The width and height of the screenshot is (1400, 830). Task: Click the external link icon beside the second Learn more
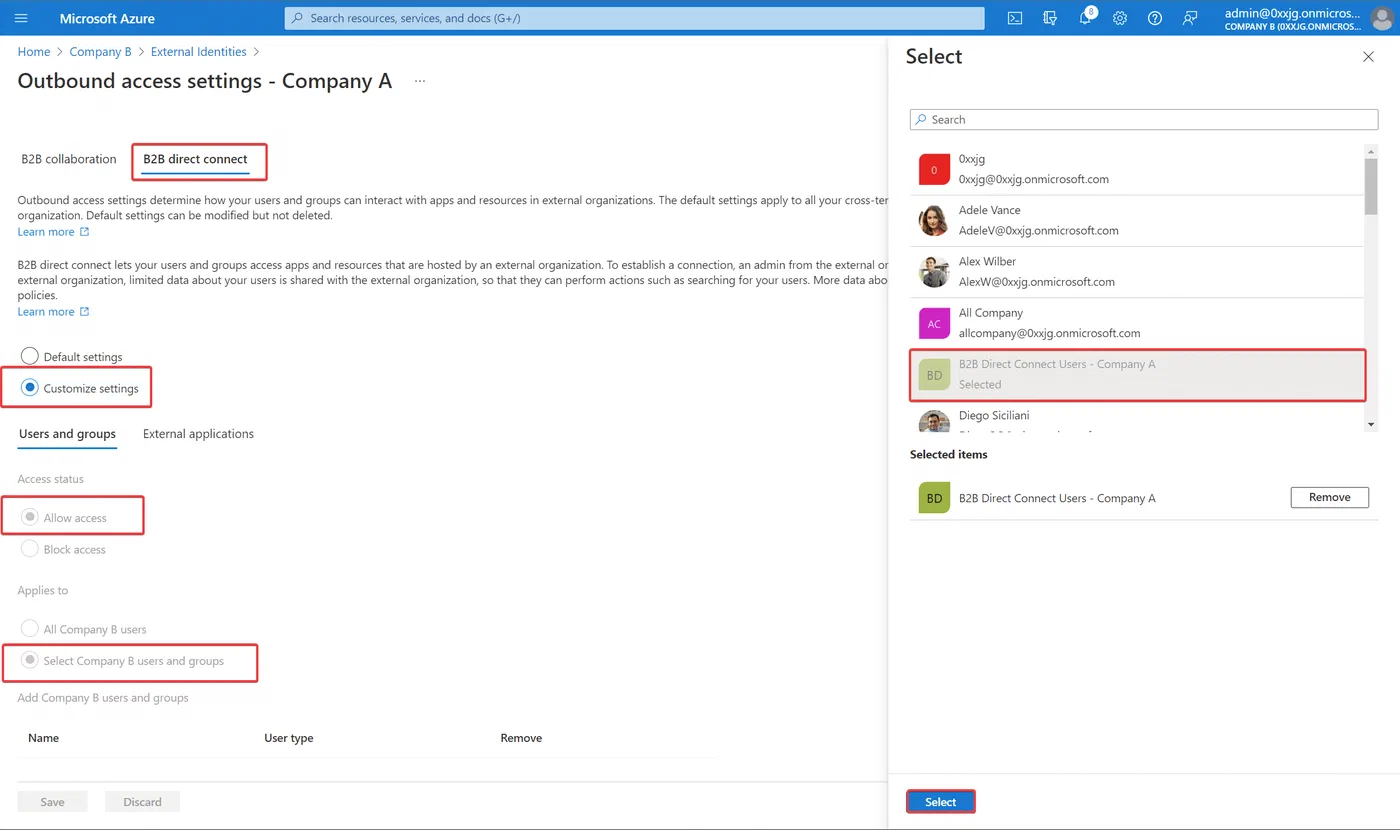click(84, 312)
